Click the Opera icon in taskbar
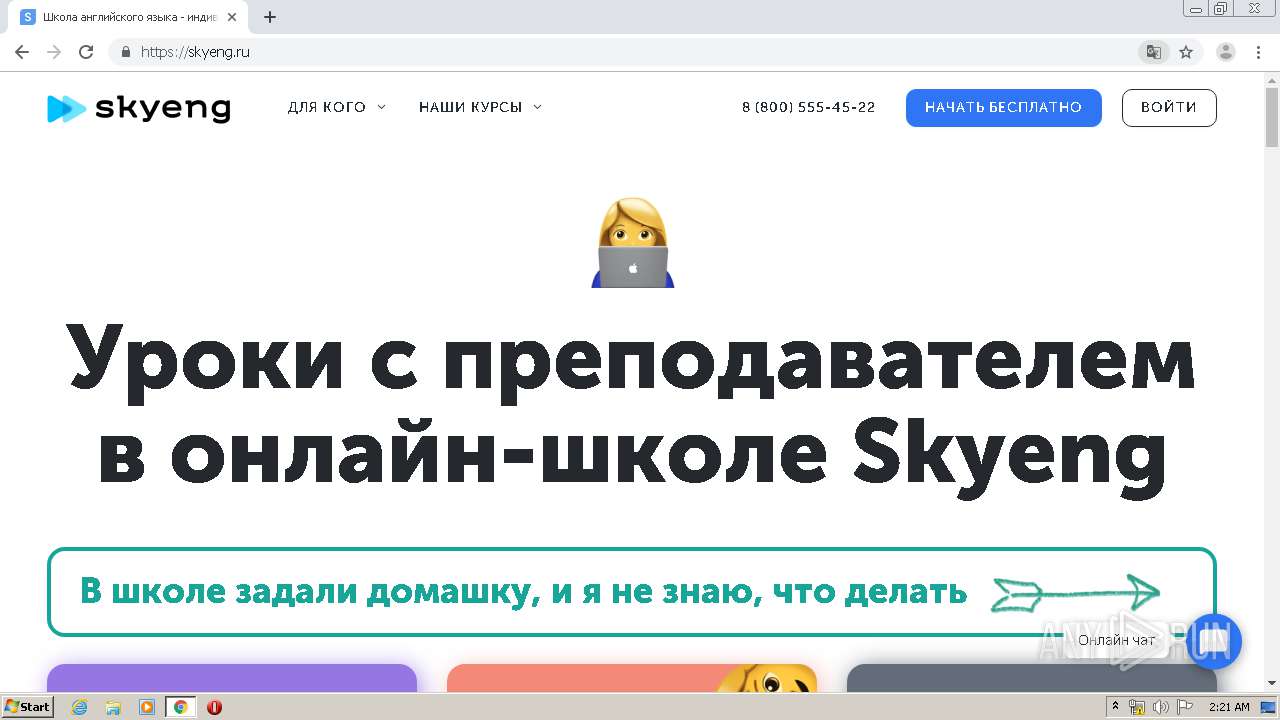The width and height of the screenshot is (1280, 720). (214, 707)
